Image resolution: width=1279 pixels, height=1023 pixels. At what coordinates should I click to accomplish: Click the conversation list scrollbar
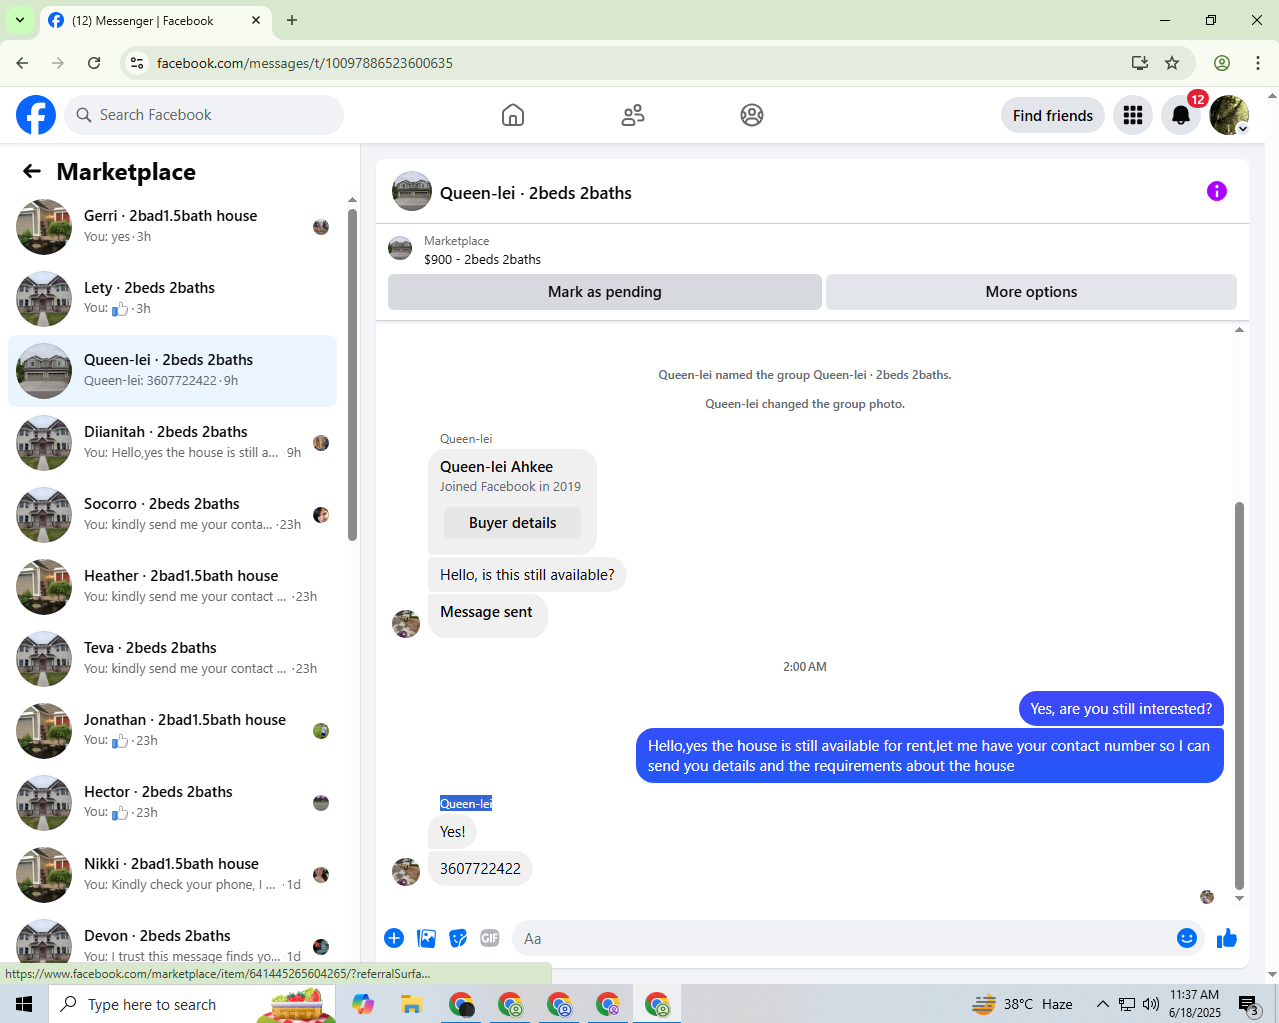(352, 375)
